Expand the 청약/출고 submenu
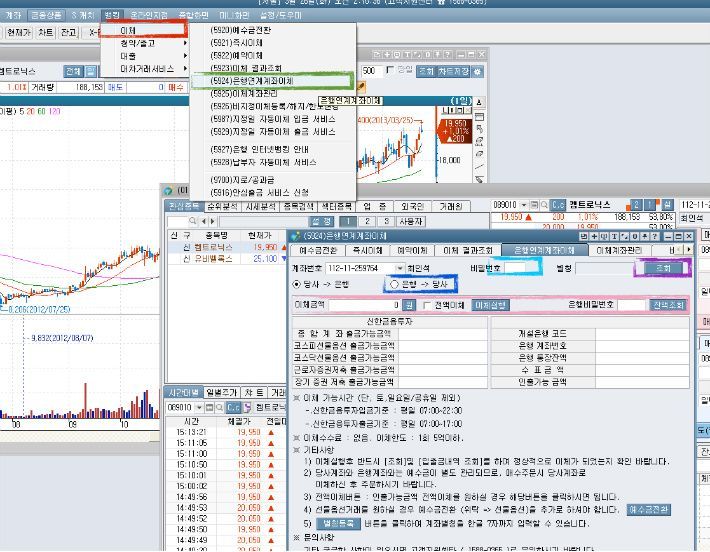Screen dimensions: 710x552 tap(145, 43)
